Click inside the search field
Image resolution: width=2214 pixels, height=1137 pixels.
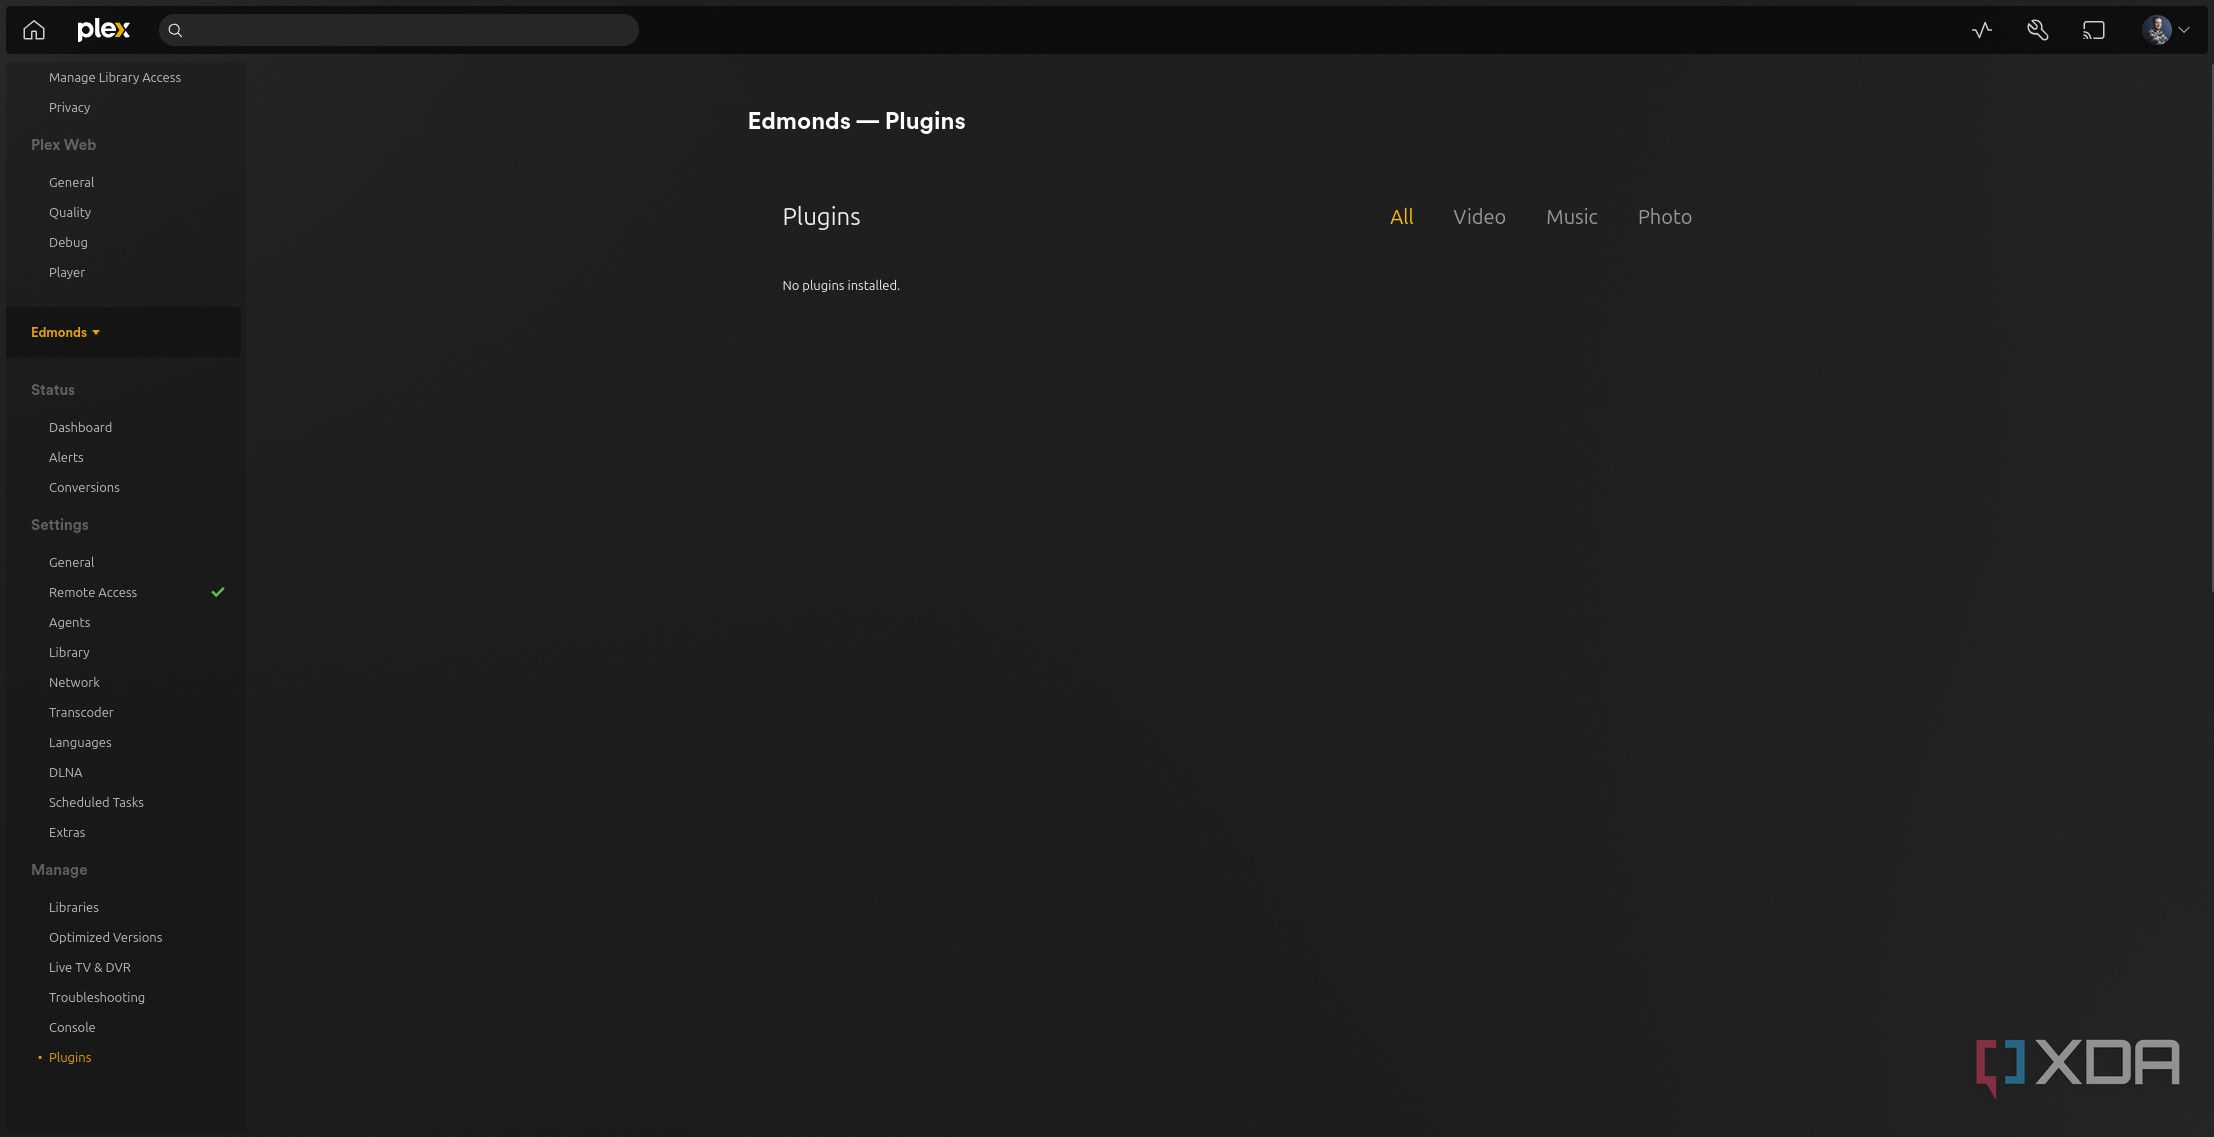(x=410, y=30)
